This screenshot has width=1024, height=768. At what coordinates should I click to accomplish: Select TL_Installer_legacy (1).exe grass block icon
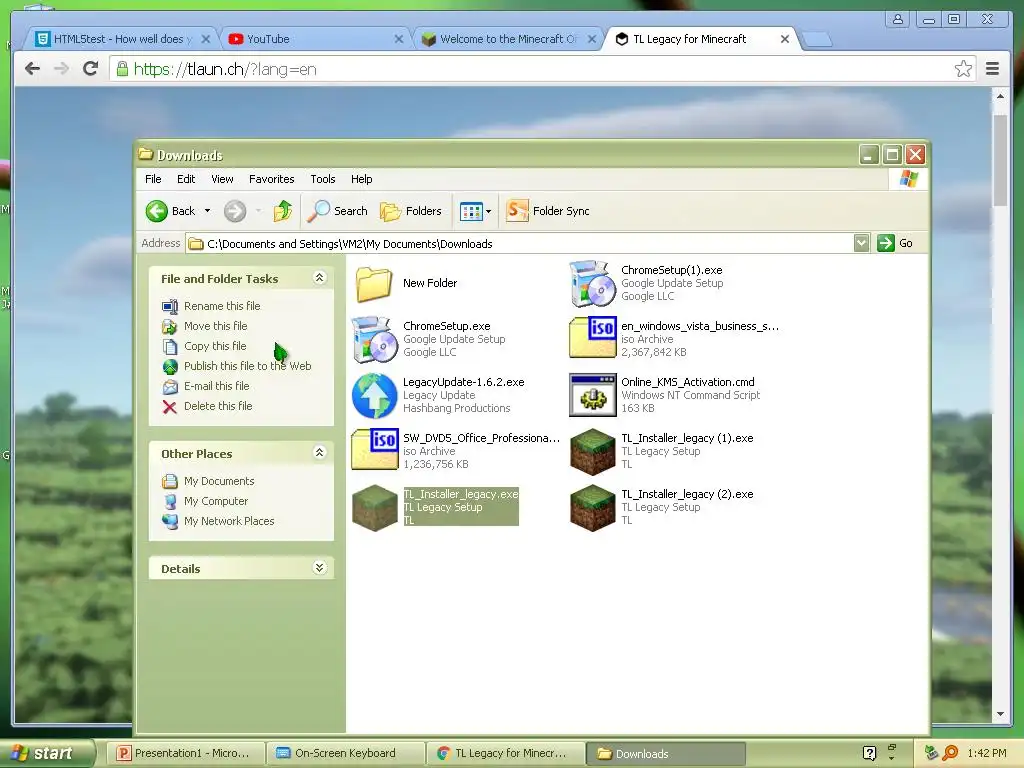(592, 452)
